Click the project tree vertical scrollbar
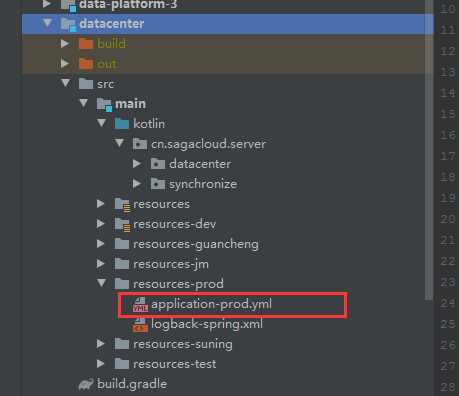The width and height of the screenshot is (459, 396). (429, 150)
